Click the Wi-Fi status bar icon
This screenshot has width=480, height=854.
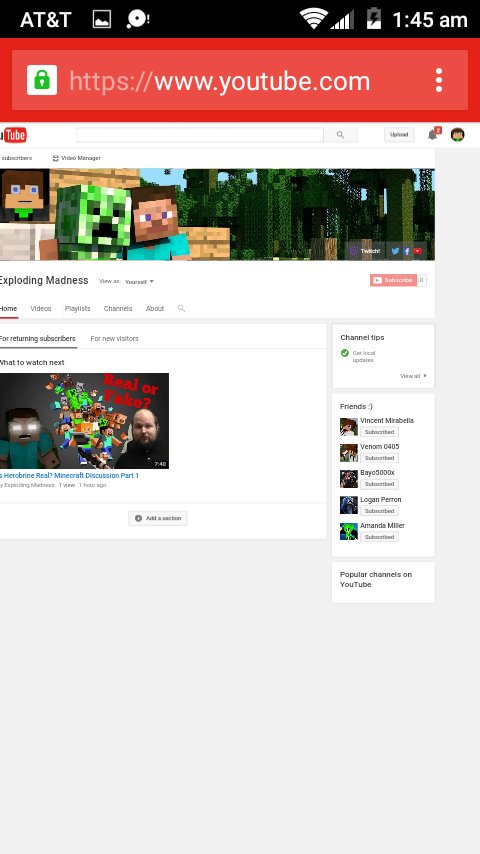[313, 19]
